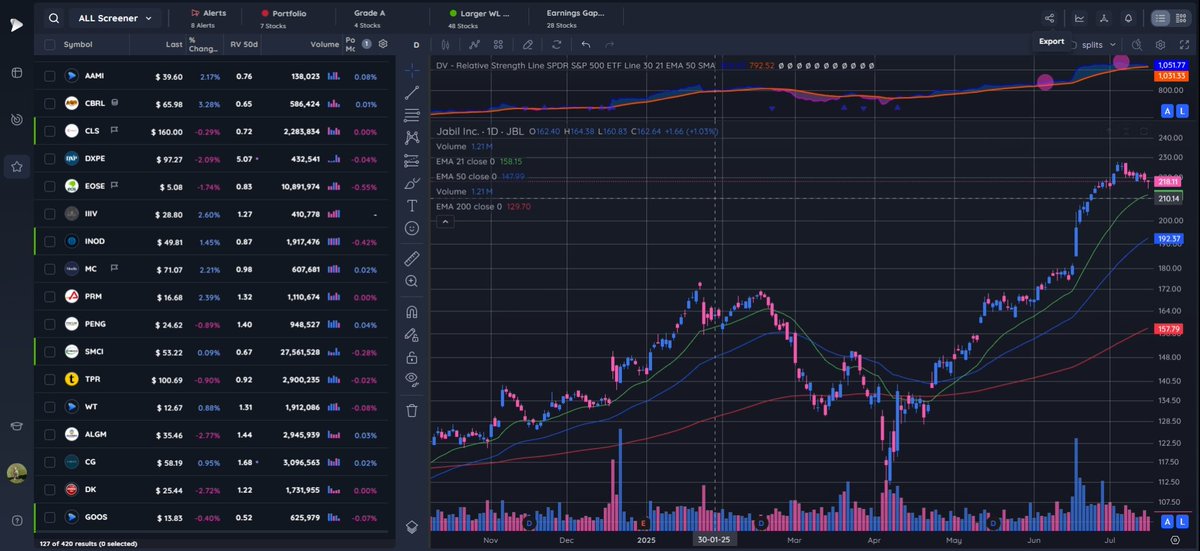Switch to grid view layout toggle
The width and height of the screenshot is (1200, 551).
click(1181, 18)
